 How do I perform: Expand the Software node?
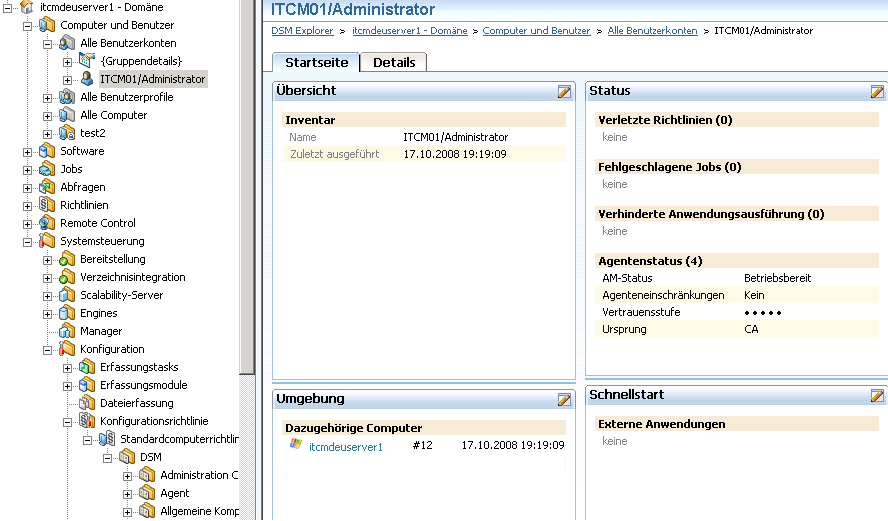pos(27,152)
